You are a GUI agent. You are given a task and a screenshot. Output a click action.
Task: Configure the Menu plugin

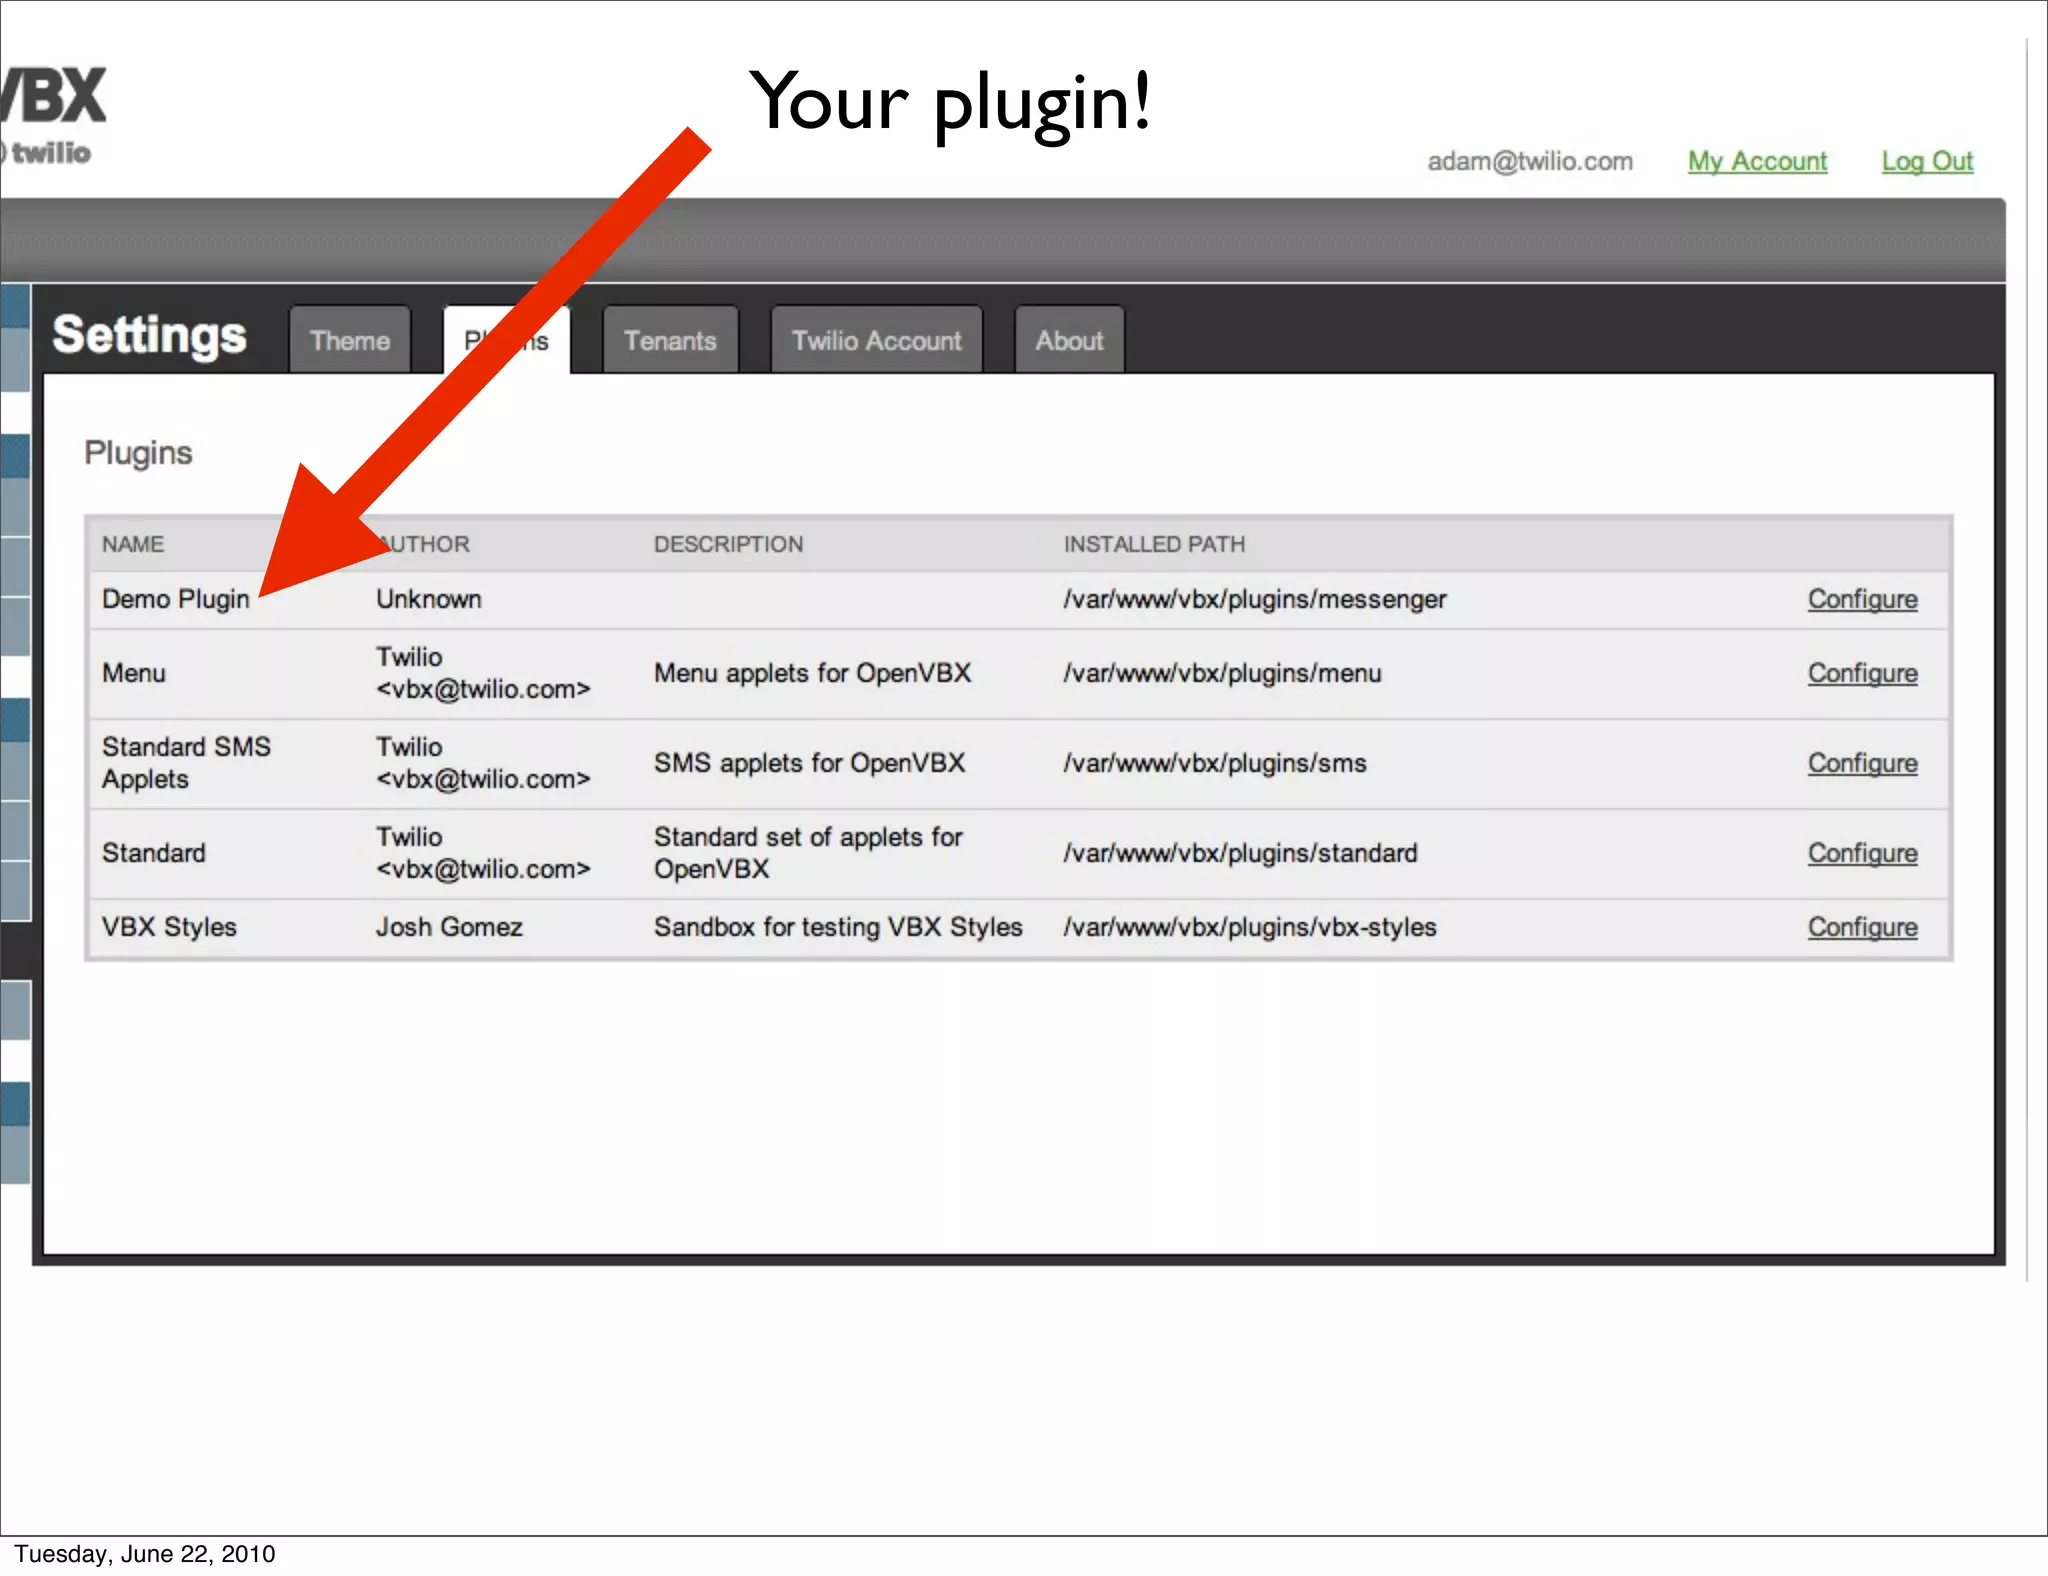[1862, 673]
